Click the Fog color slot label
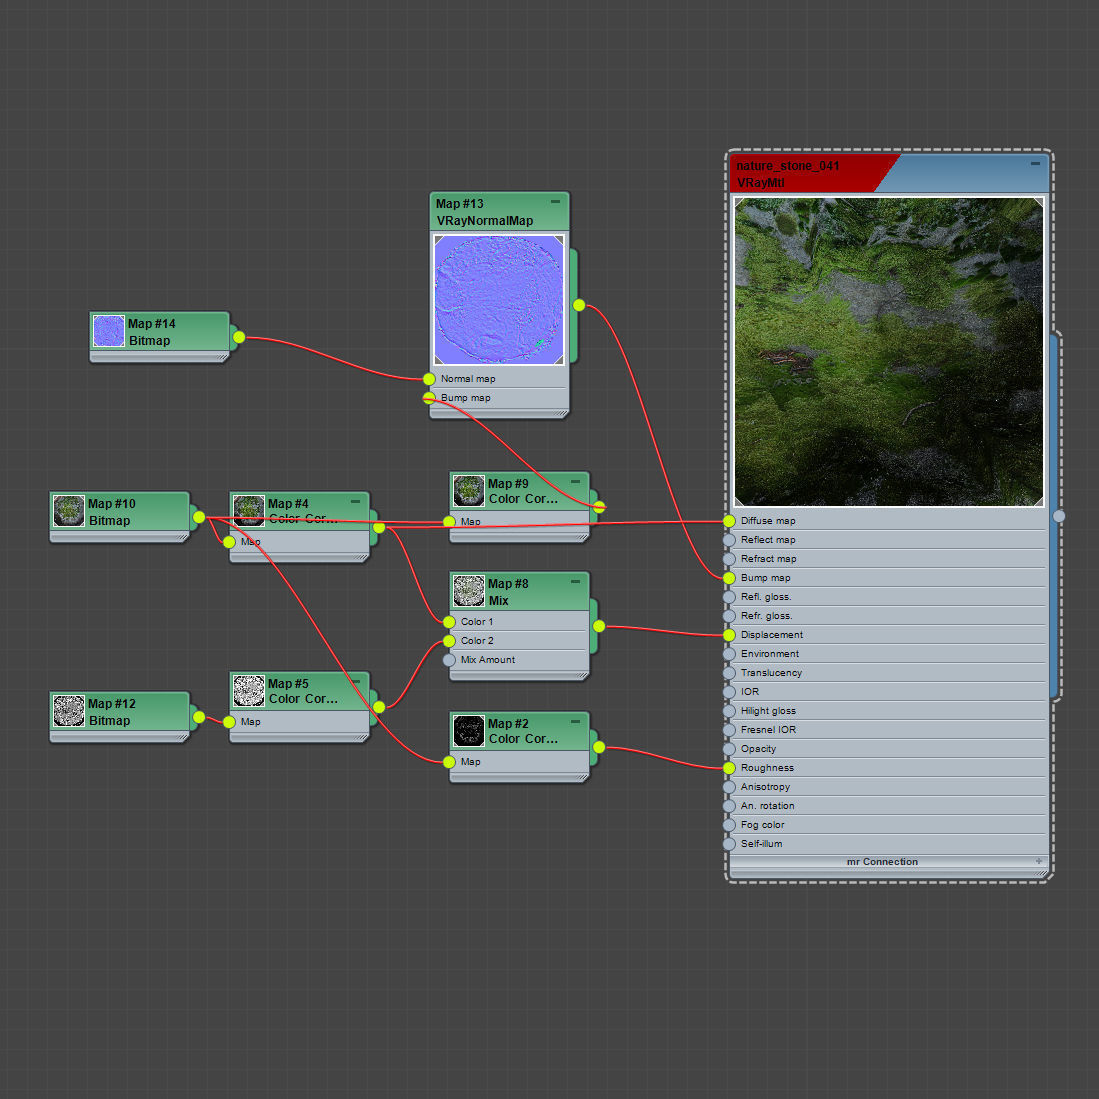Image resolution: width=1099 pixels, height=1099 pixels. [763, 825]
